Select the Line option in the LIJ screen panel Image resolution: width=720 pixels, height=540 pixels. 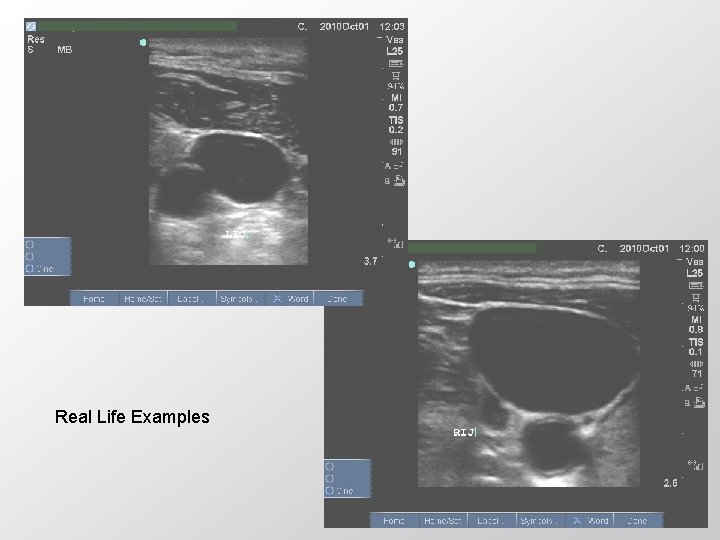40,269
